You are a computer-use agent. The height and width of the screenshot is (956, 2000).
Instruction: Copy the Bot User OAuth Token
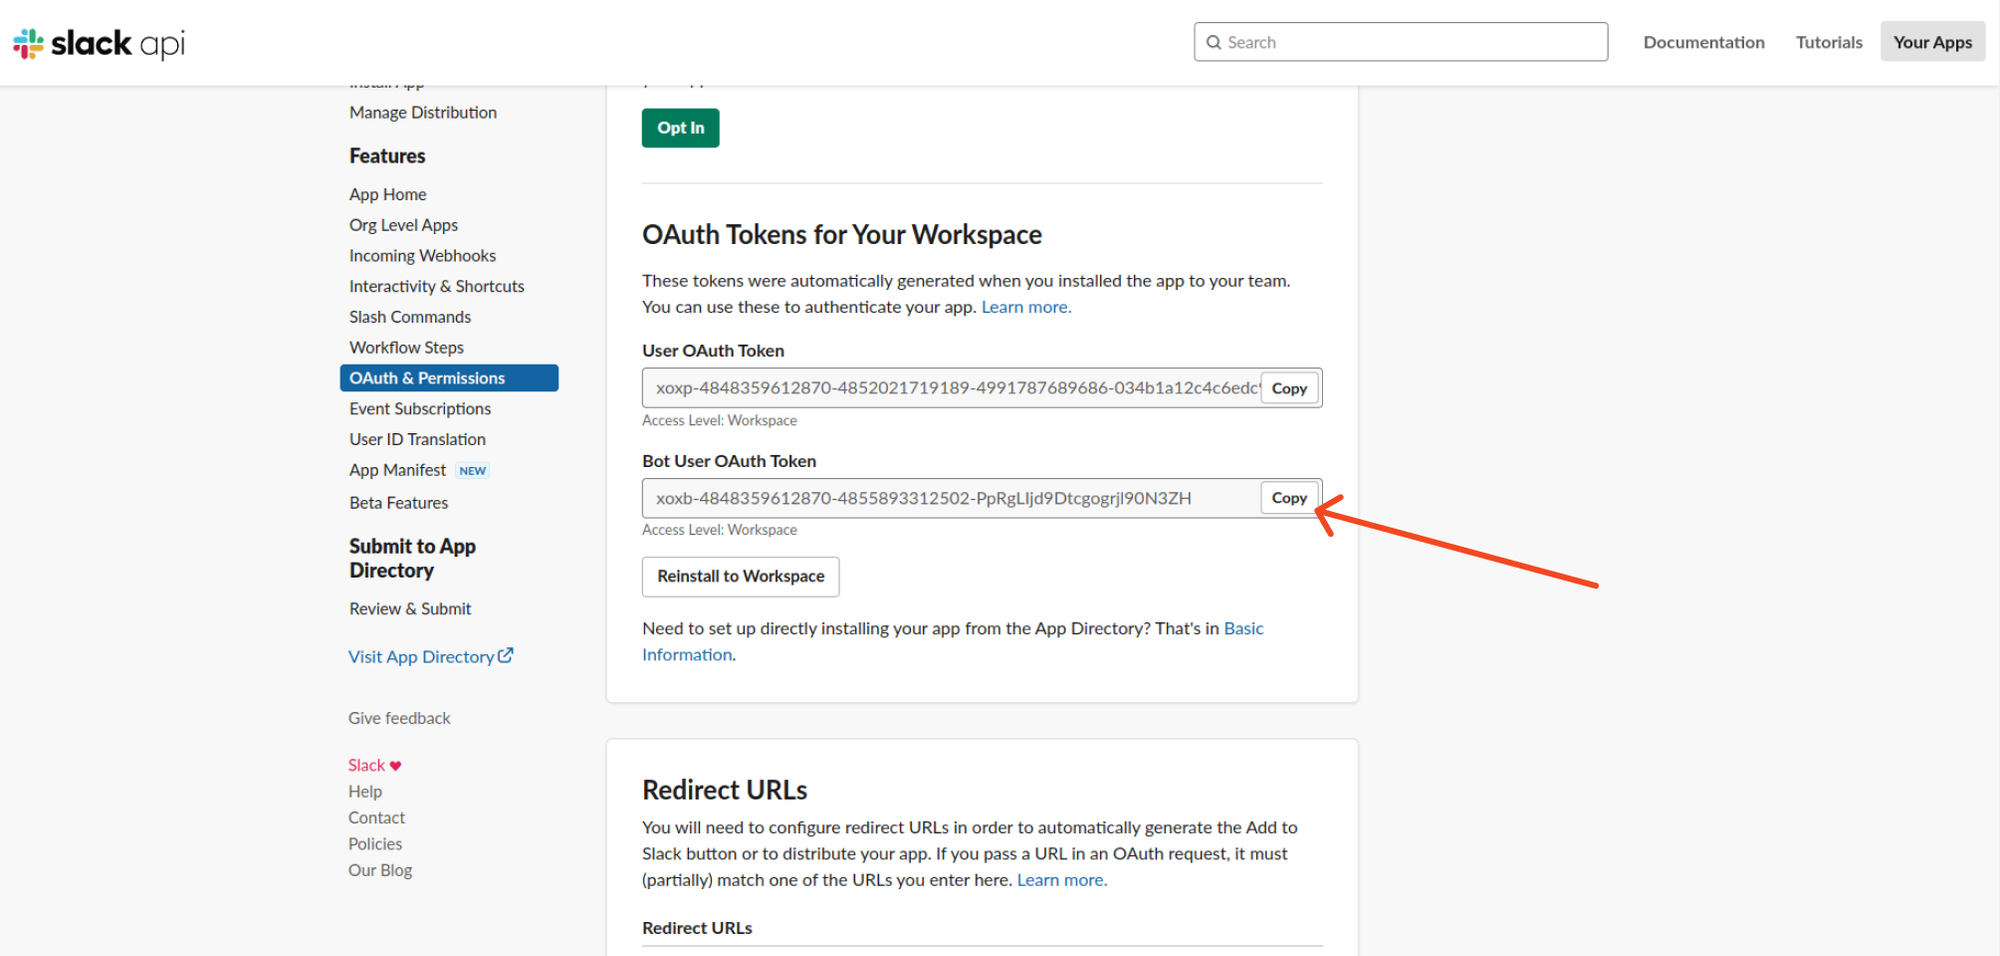tap(1288, 498)
